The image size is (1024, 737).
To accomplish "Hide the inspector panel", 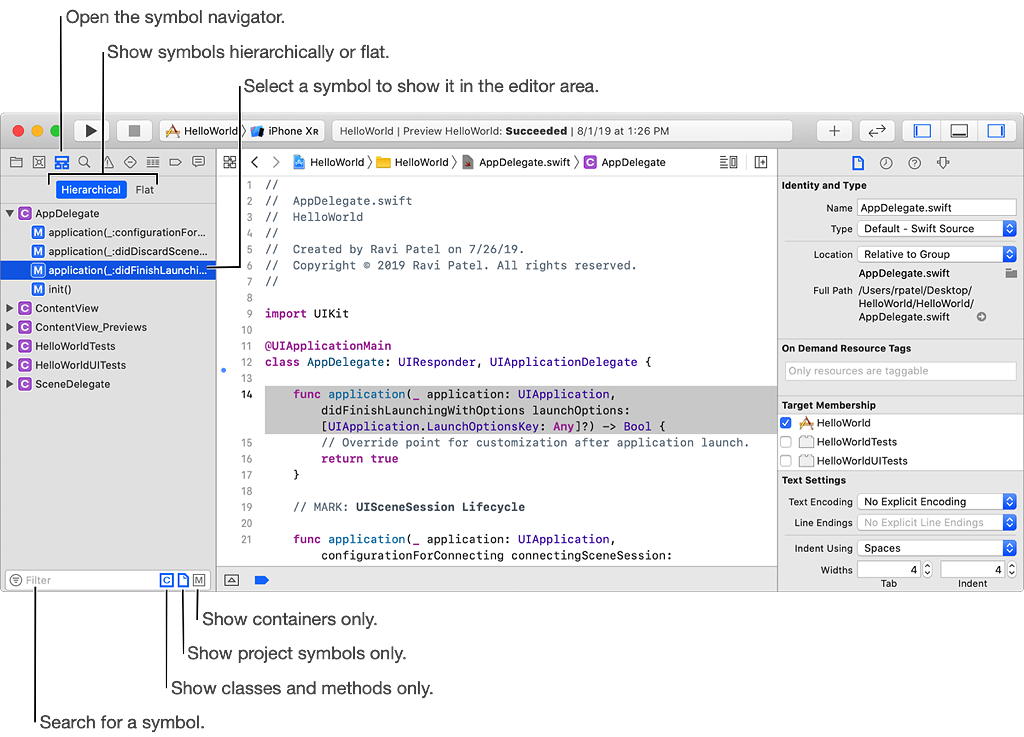I will click(996, 131).
